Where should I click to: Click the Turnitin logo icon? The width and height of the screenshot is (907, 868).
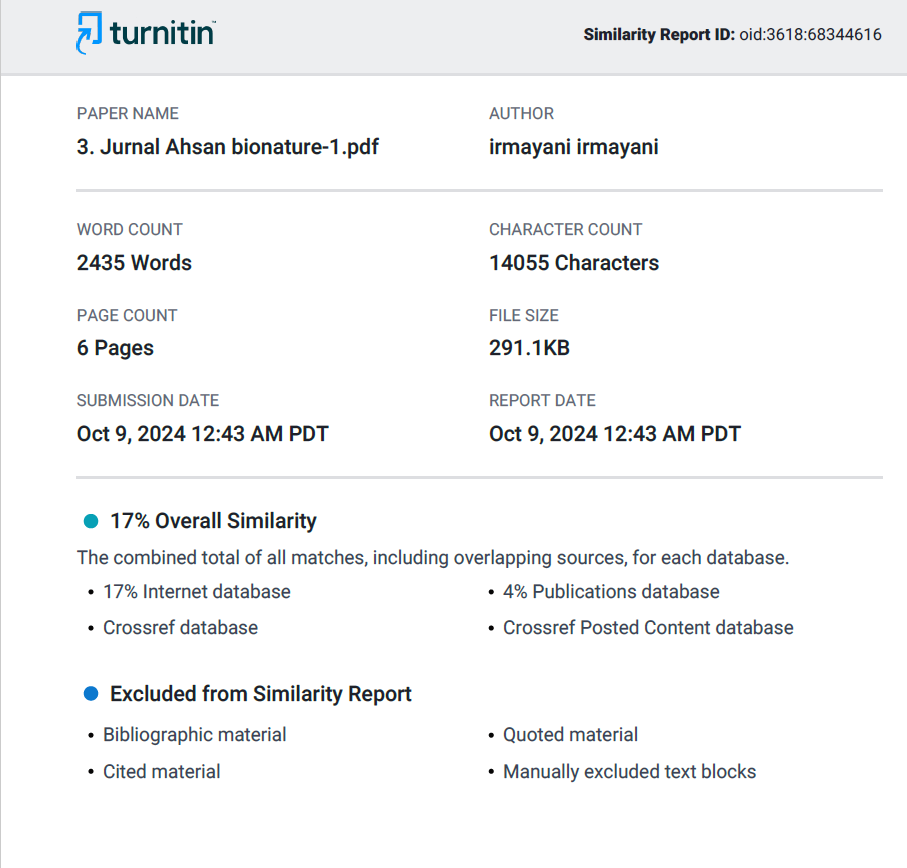89,32
